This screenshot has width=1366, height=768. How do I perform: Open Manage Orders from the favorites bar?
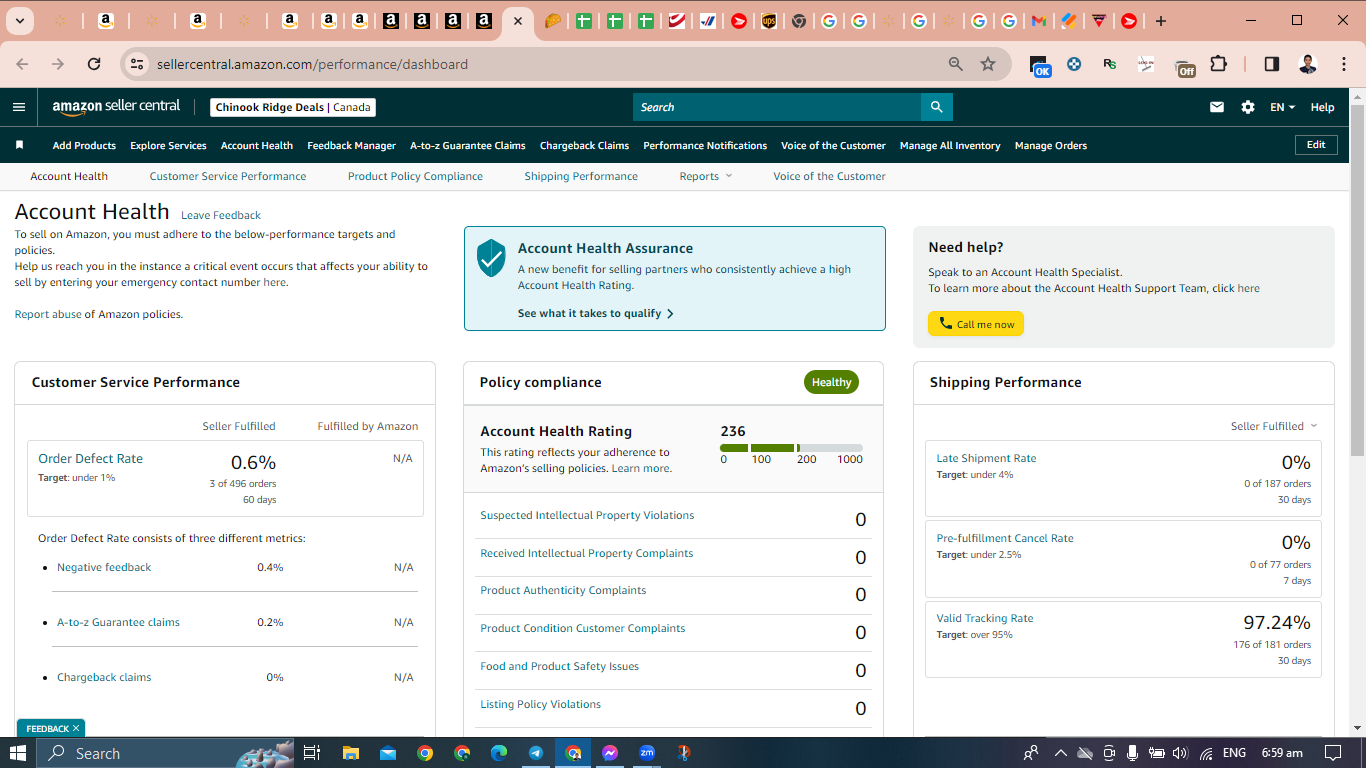click(1051, 145)
